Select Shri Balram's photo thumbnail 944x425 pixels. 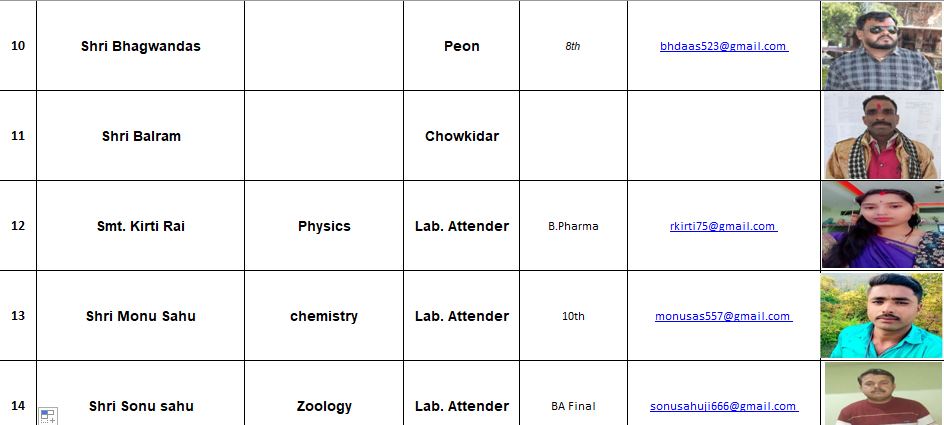[880, 136]
